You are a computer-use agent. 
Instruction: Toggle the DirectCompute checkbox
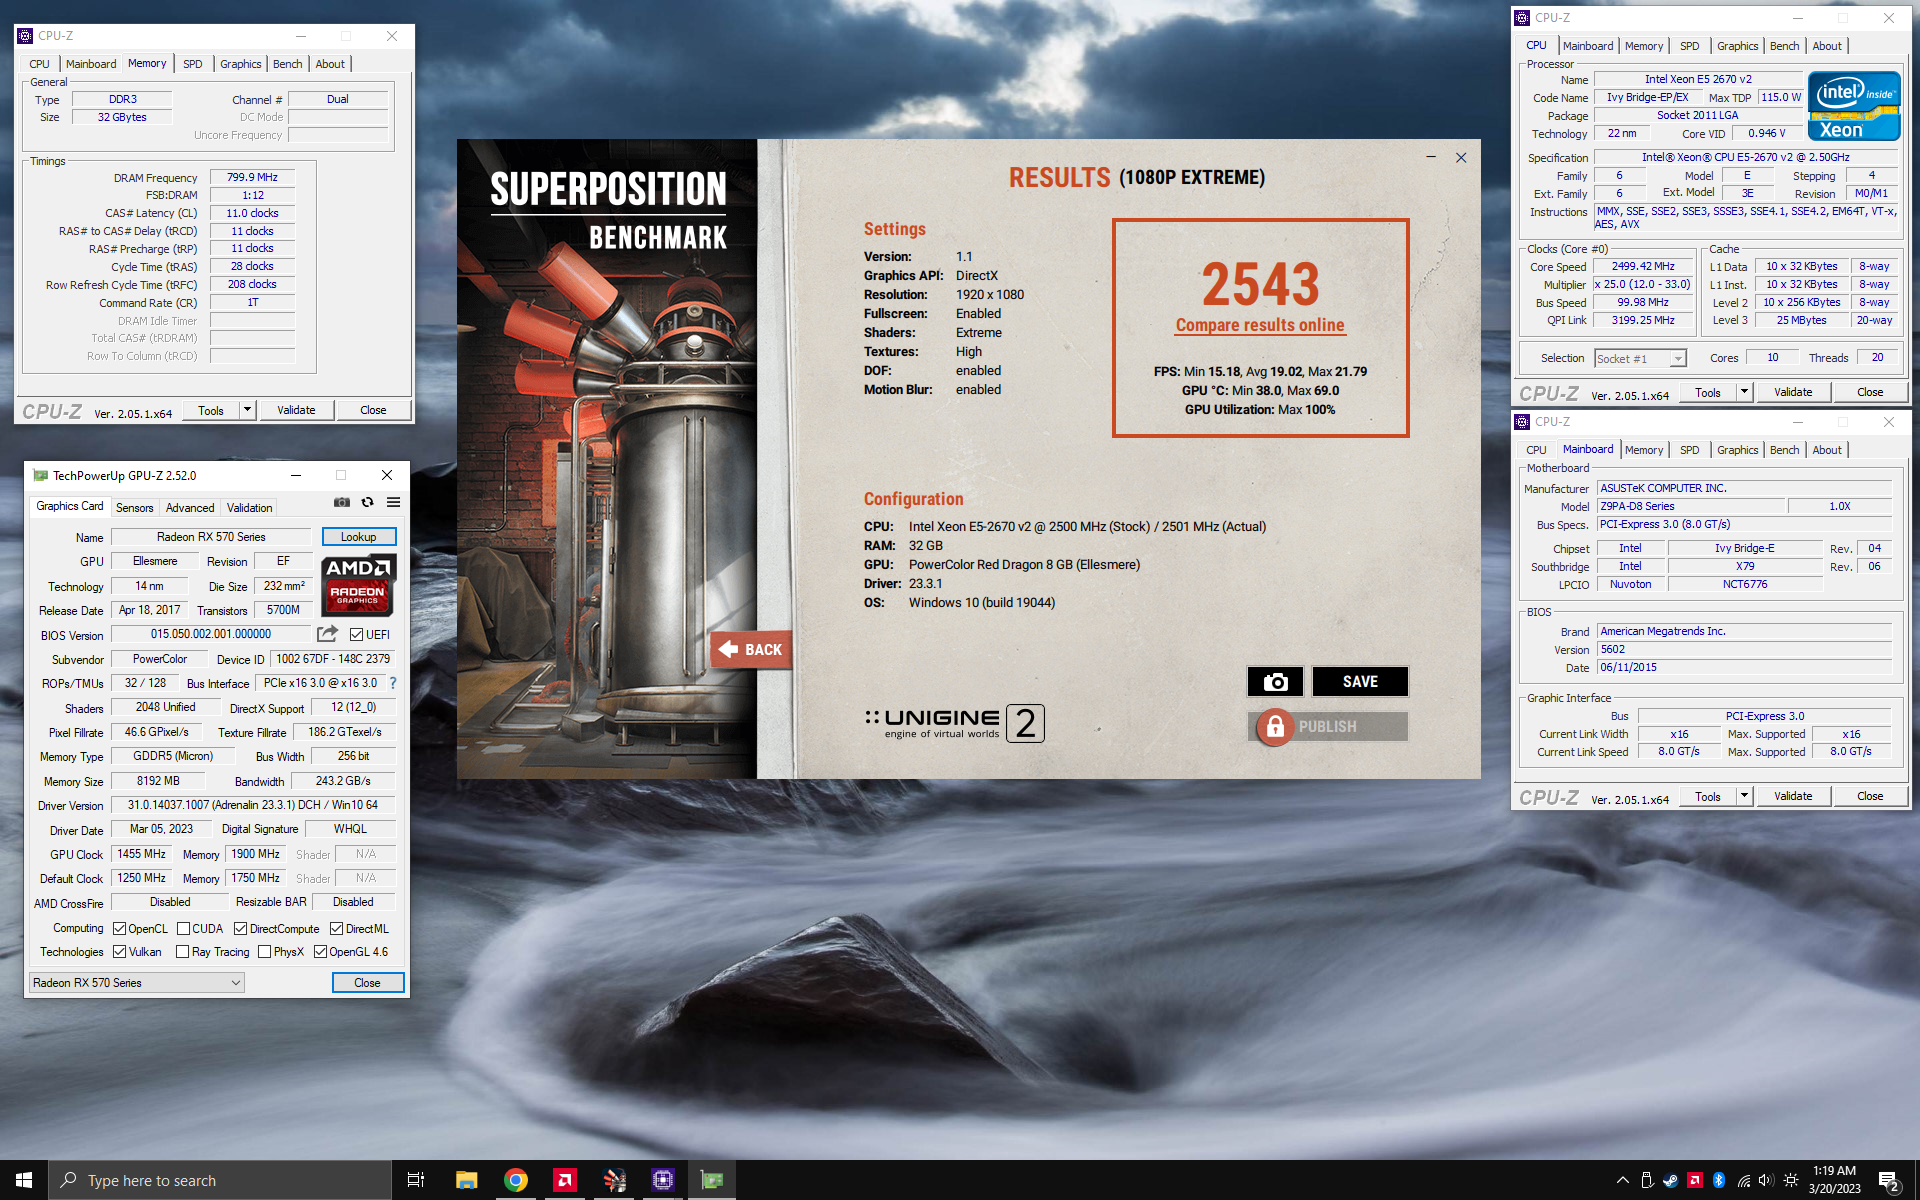(x=240, y=928)
